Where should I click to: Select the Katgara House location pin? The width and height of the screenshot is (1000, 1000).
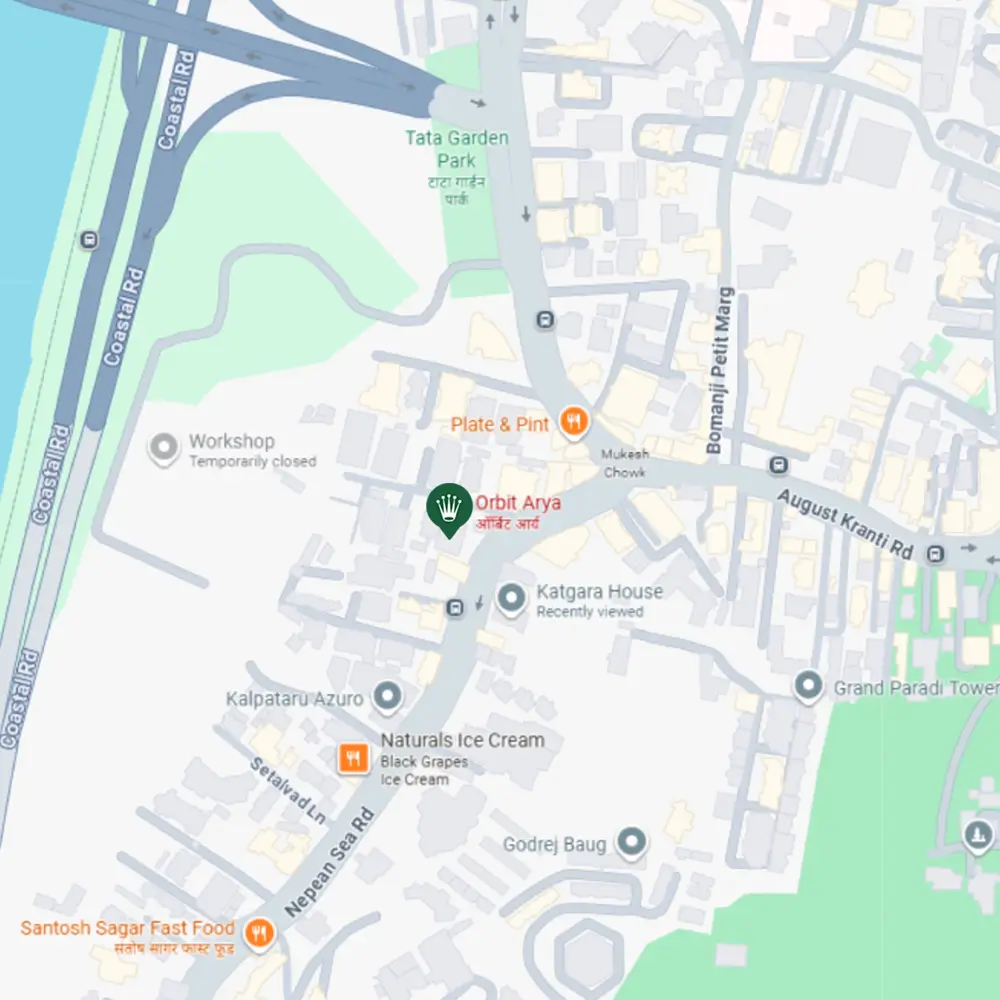point(511,599)
